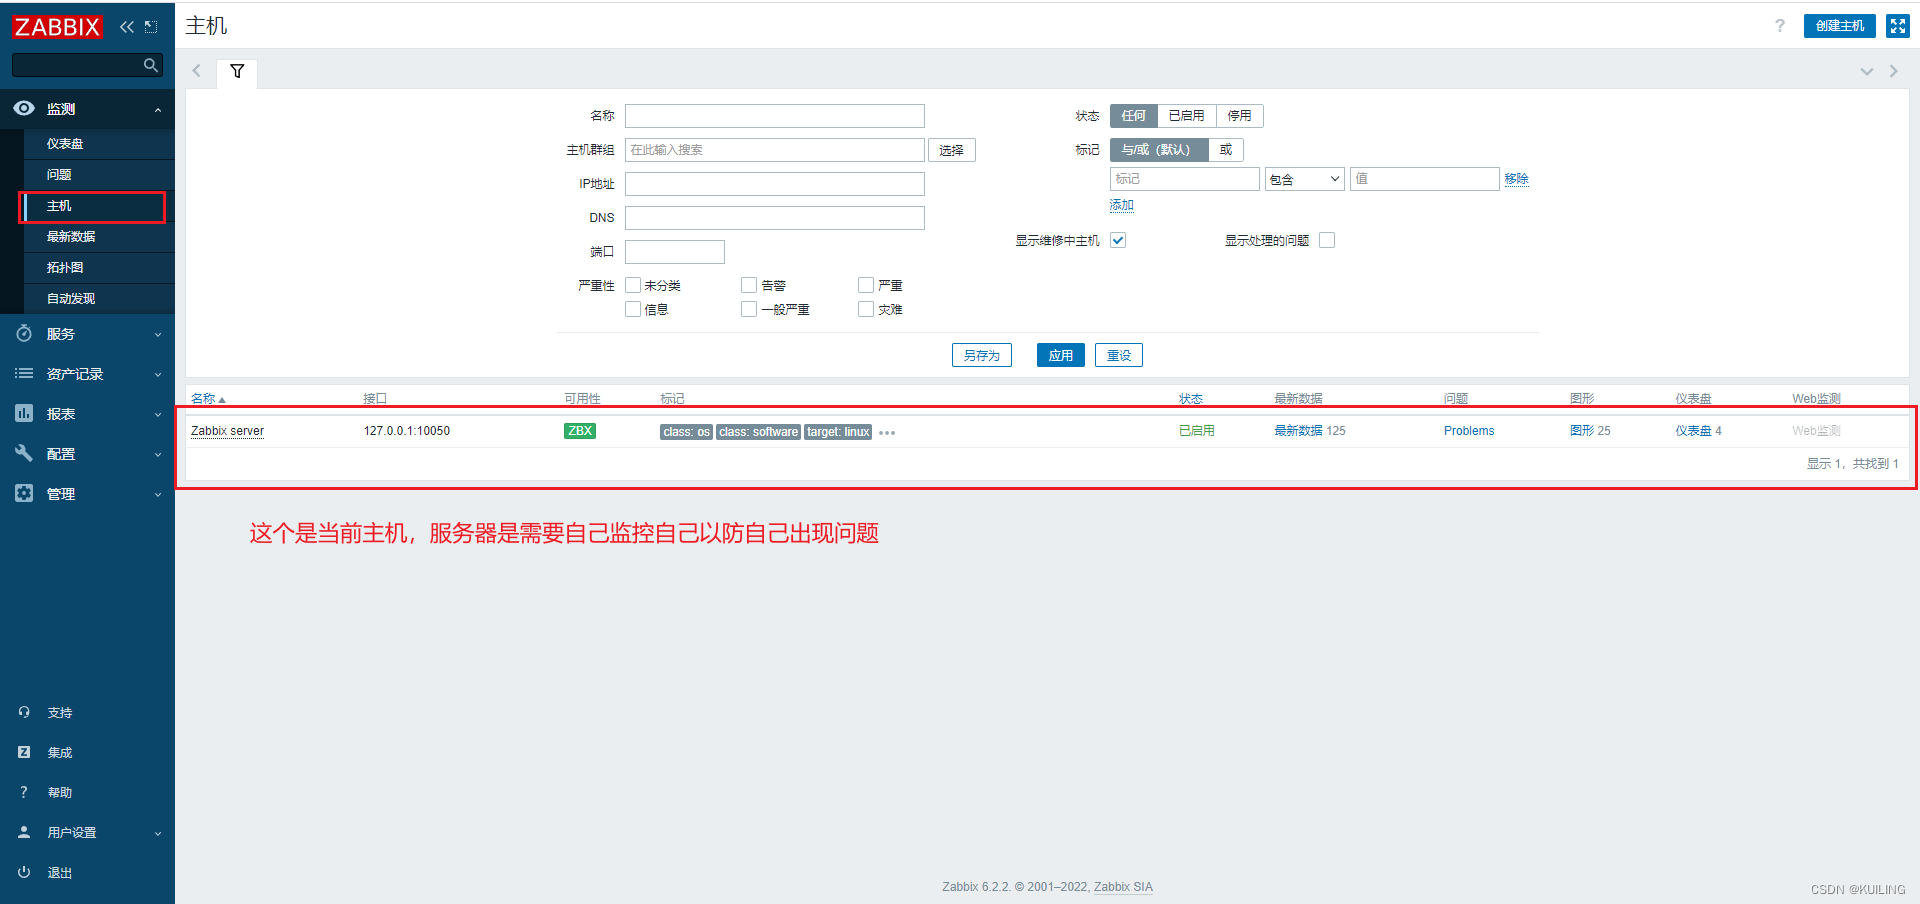Select 停用 status option
Viewport: 1920px width, 904px height.
coord(1240,116)
